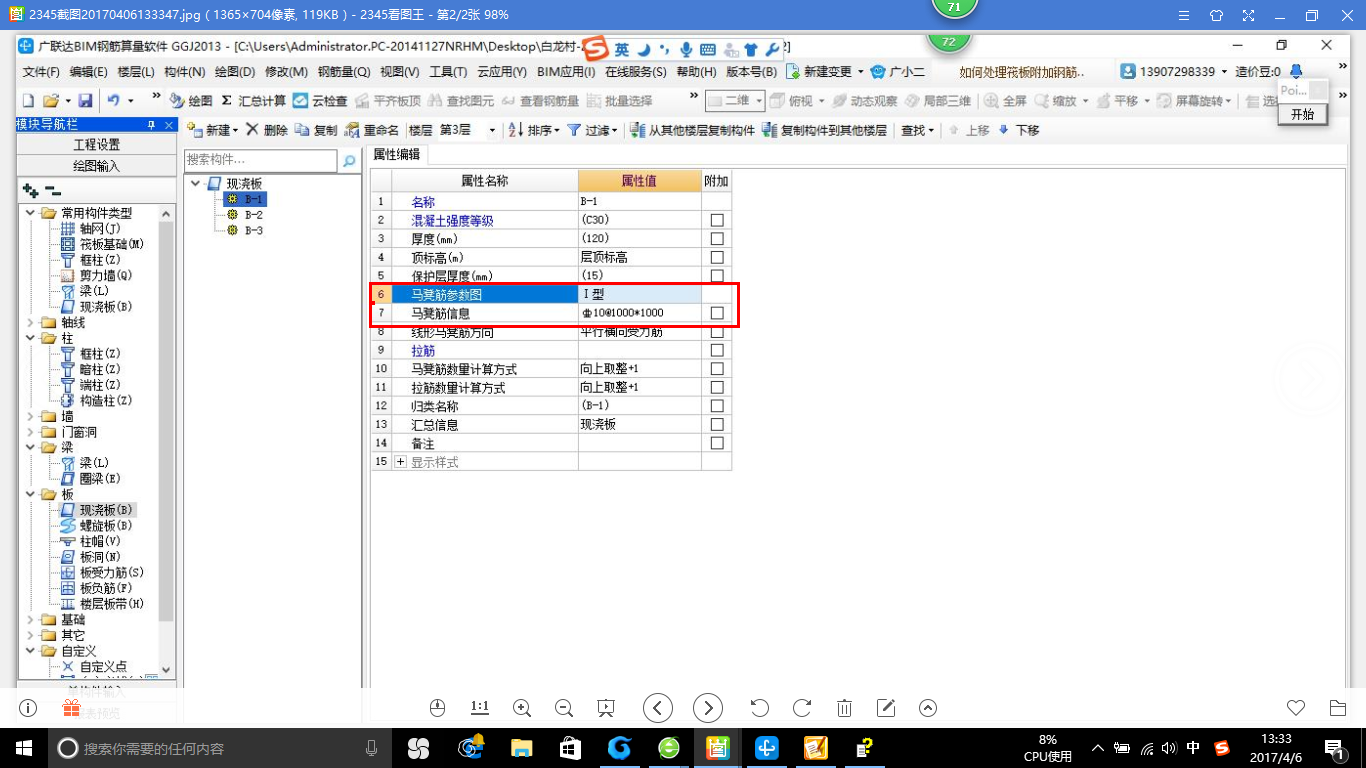Image resolution: width=1366 pixels, height=768 pixels.
Task: Check 附加 box for 备注 row
Action: point(717,443)
